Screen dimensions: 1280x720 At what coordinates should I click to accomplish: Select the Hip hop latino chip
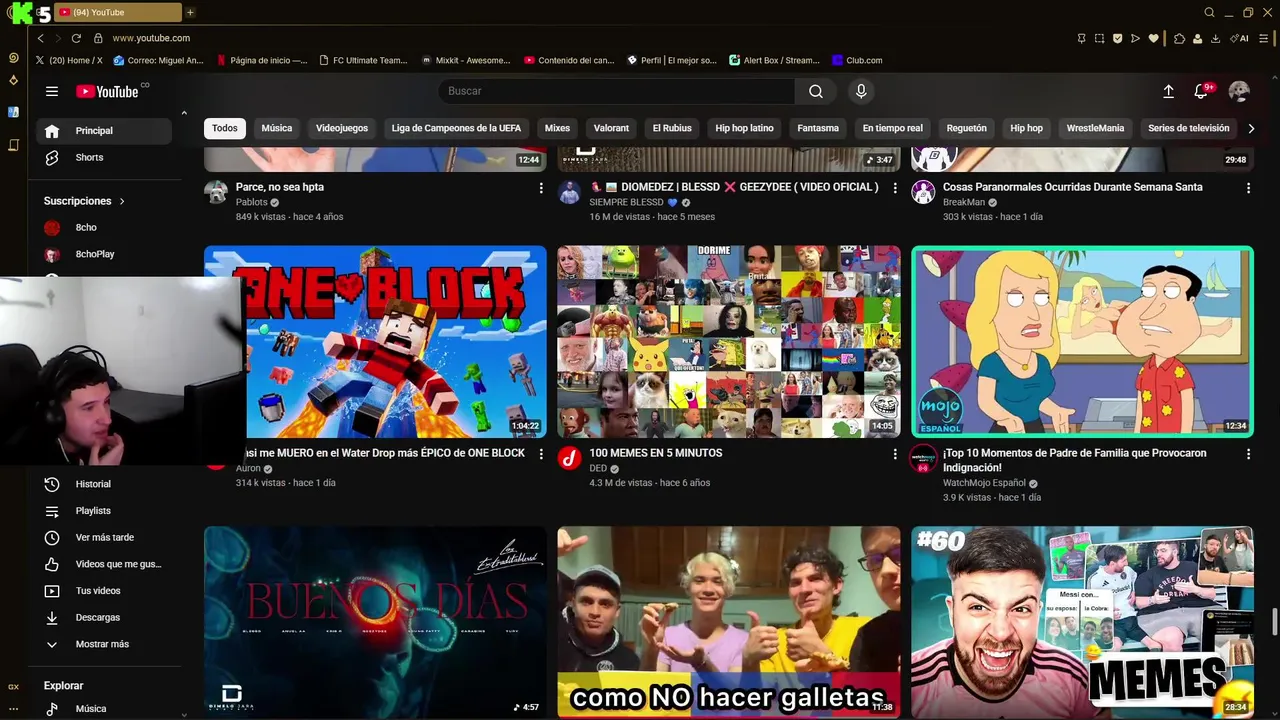[745, 128]
